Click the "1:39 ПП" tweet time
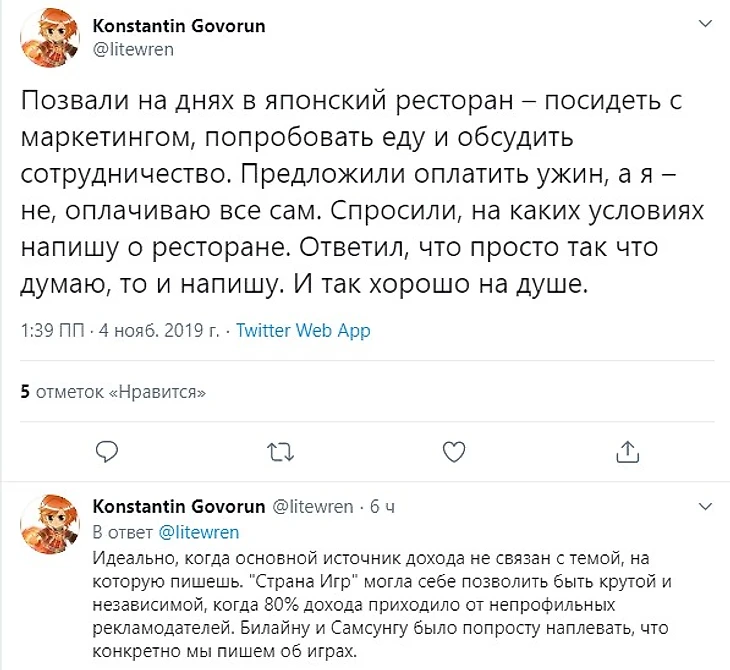Screen dimensions: 730x670 (x=52, y=331)
